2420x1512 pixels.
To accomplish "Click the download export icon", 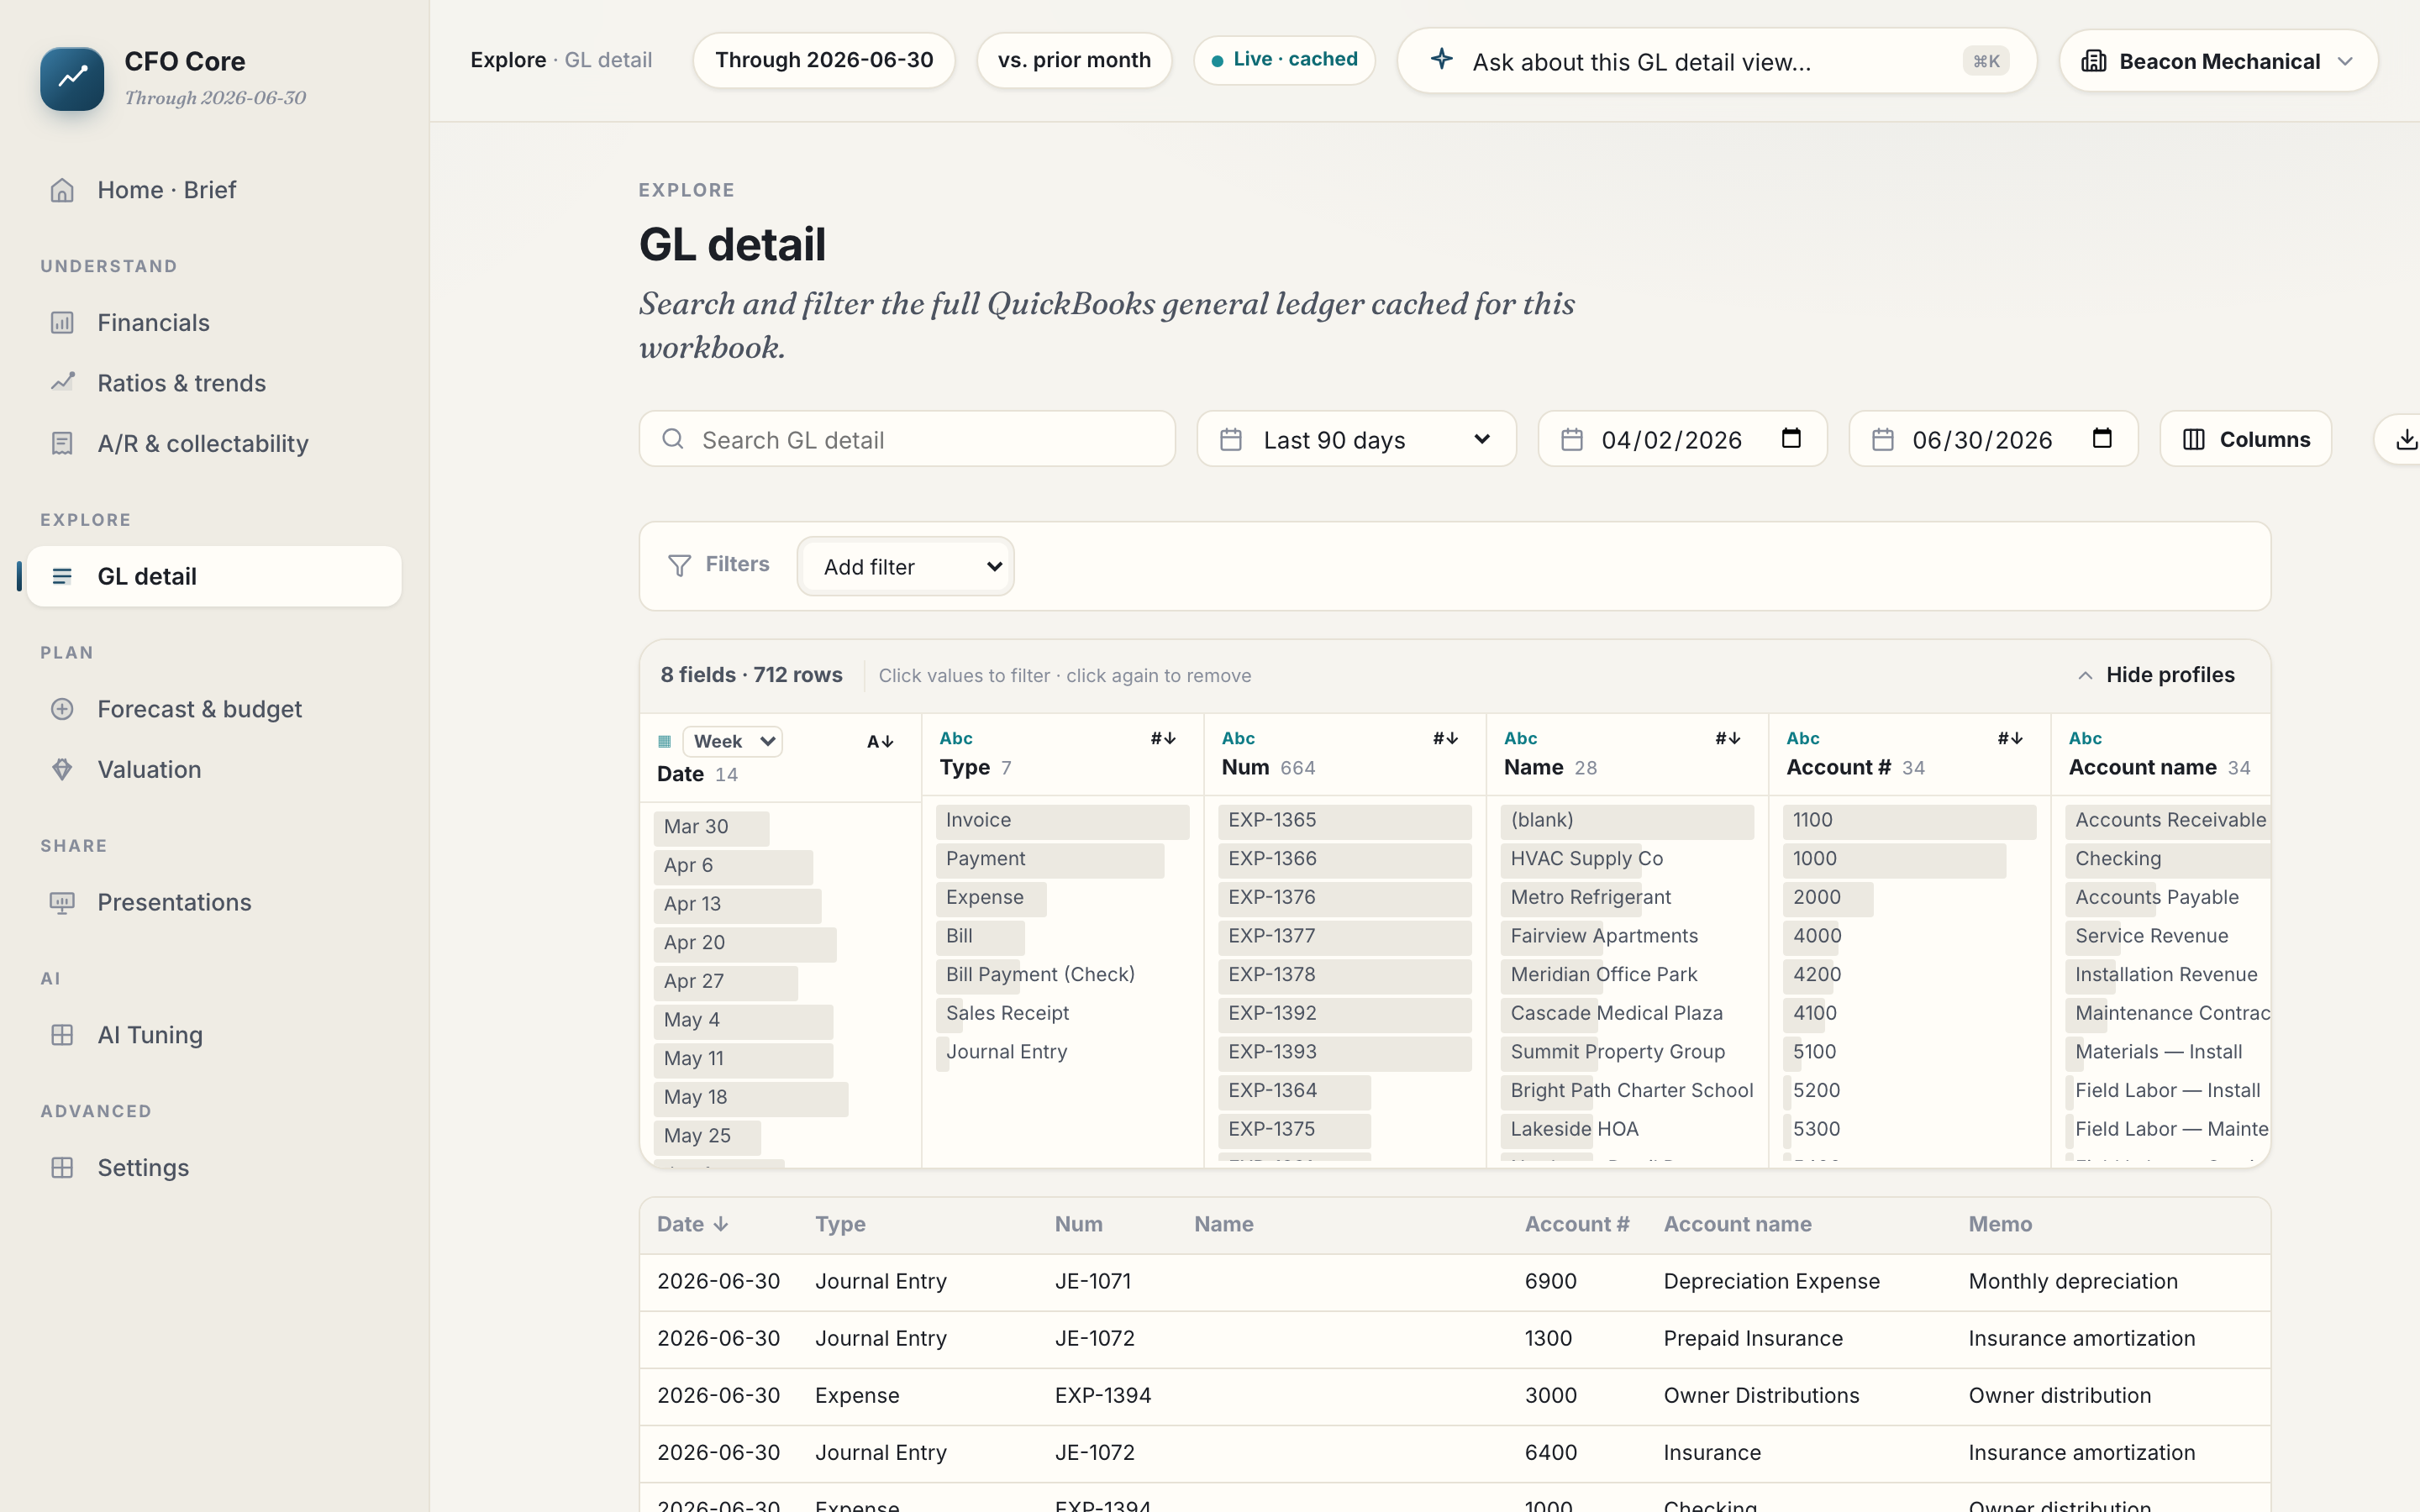I will pyautogui.click(x=2406, y=439).
